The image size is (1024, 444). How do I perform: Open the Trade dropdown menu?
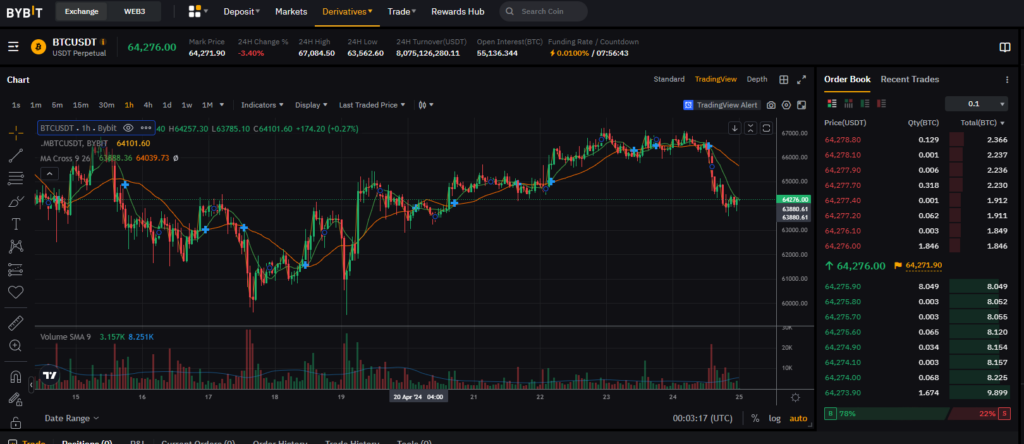point(402,11)
